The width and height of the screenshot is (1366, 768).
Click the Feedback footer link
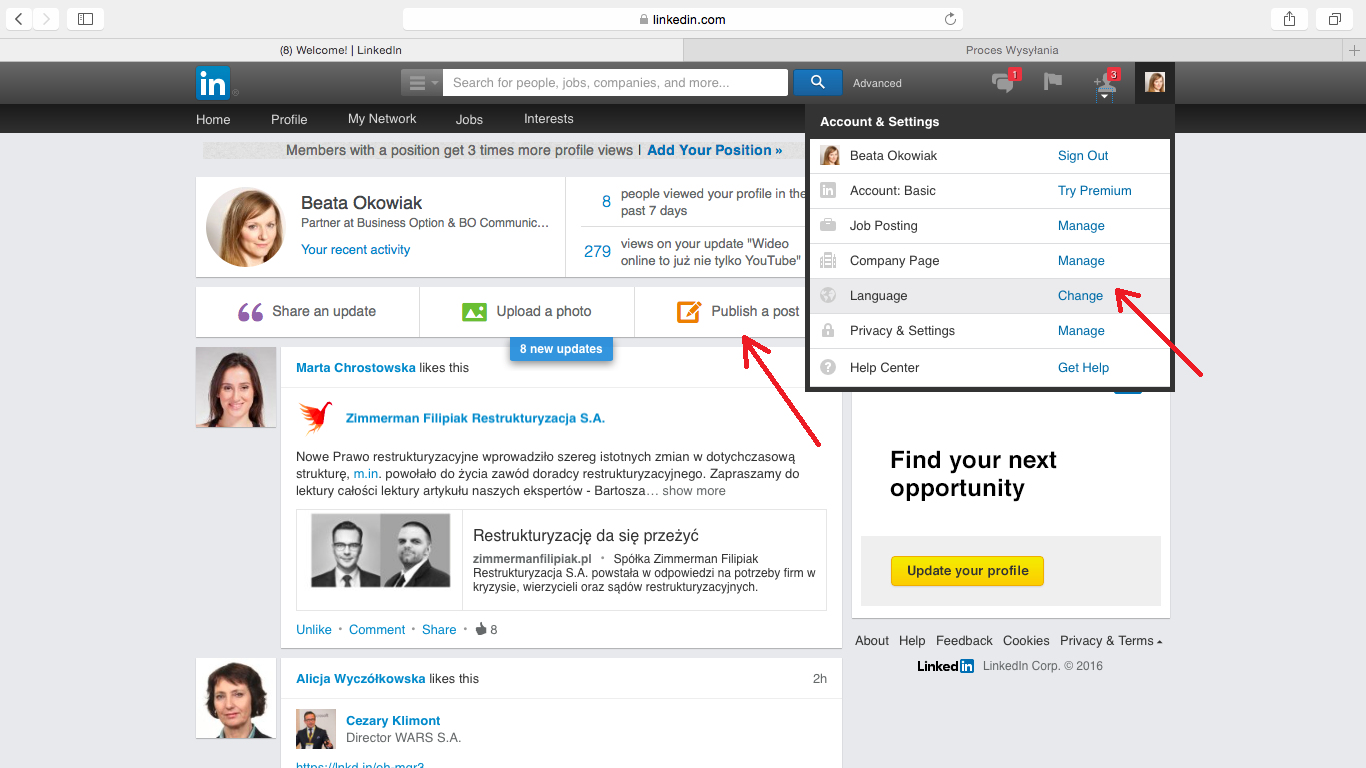[x=964, y=641]
